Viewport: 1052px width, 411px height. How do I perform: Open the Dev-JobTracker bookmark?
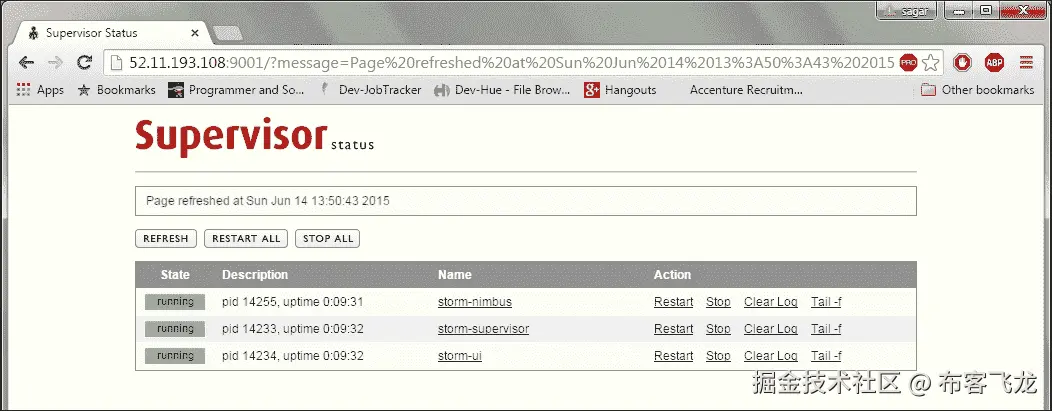(x=371, y=90)
